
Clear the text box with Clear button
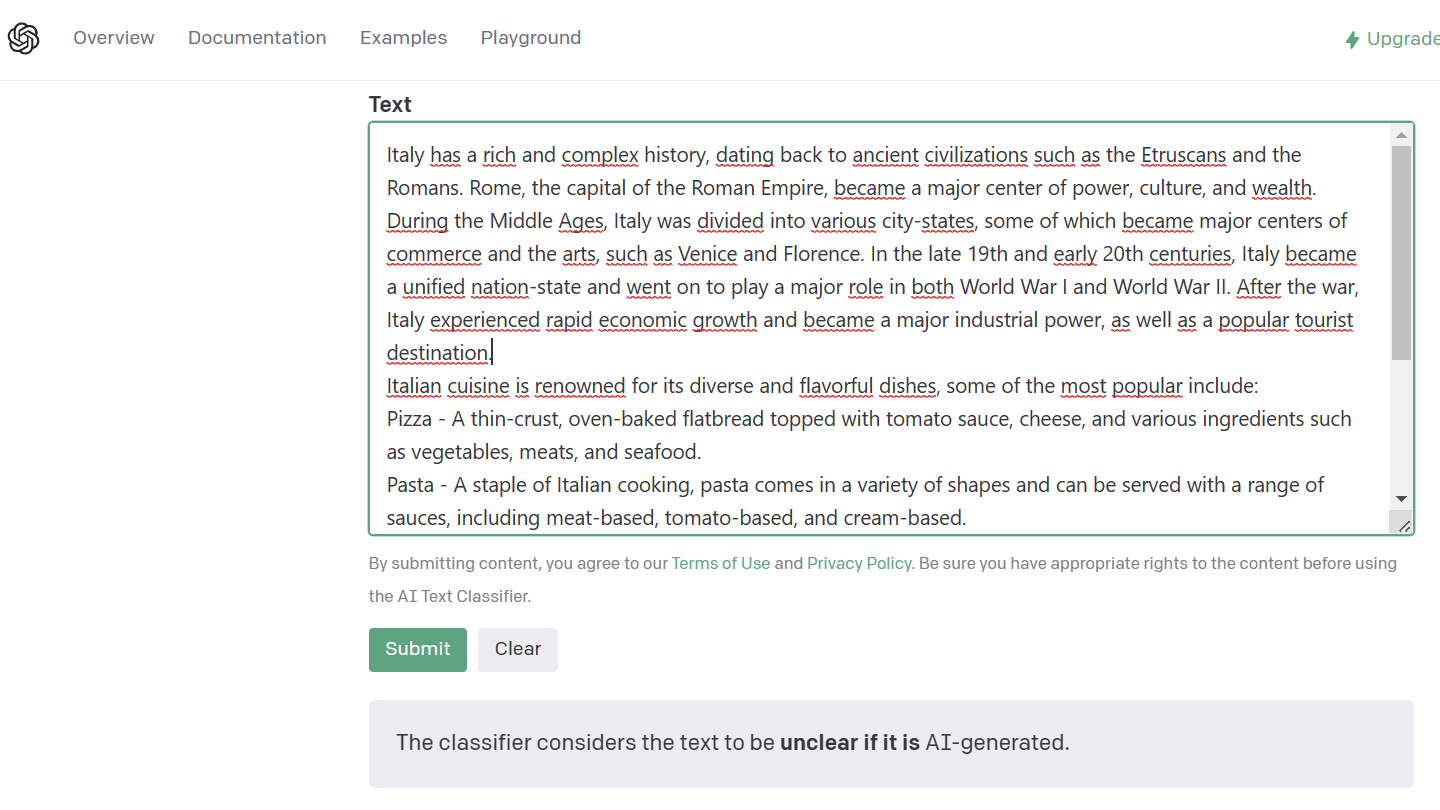(518, 649)
